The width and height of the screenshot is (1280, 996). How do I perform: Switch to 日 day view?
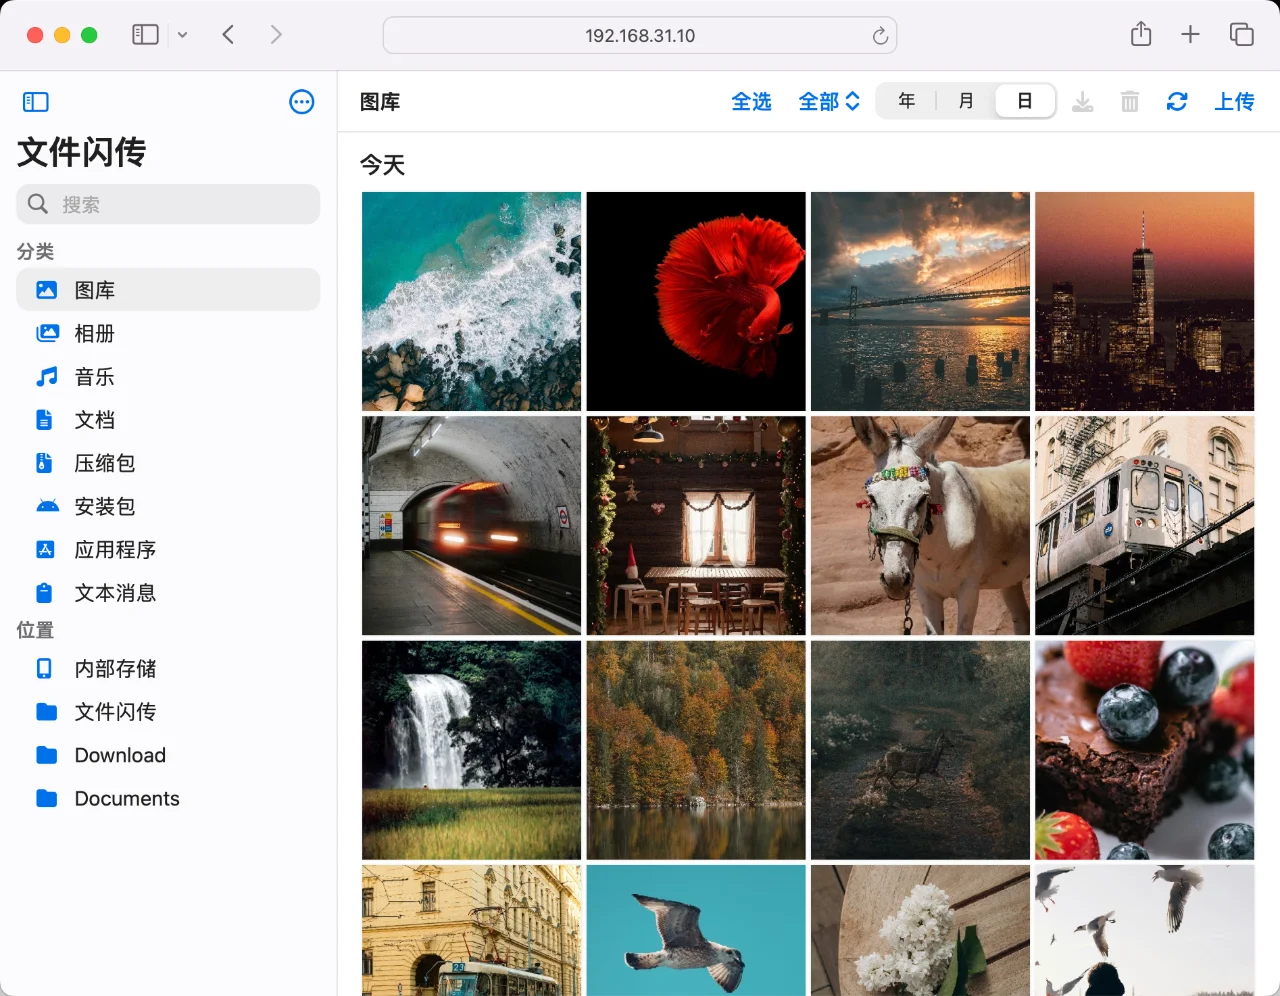click(1025, 101)
